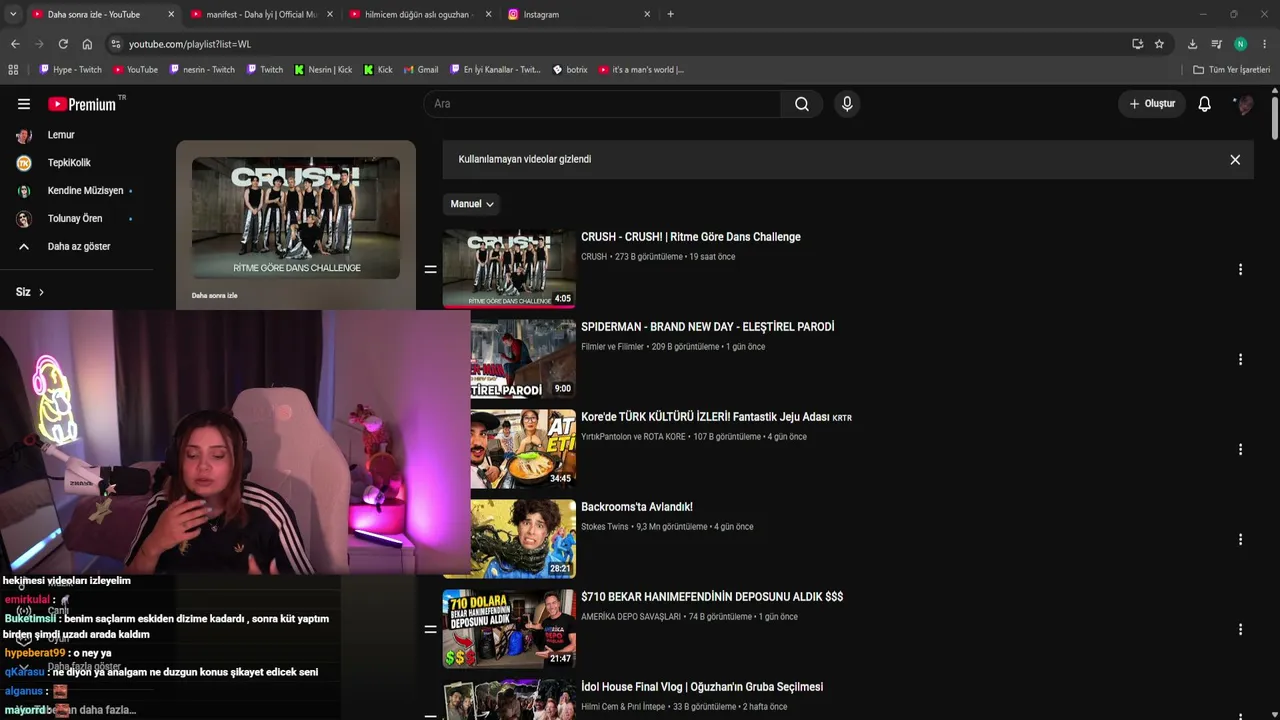Open the media controls icon in Chrome toolbar
Viewport: 1280px width, 720px height.
coord(1216,44)
